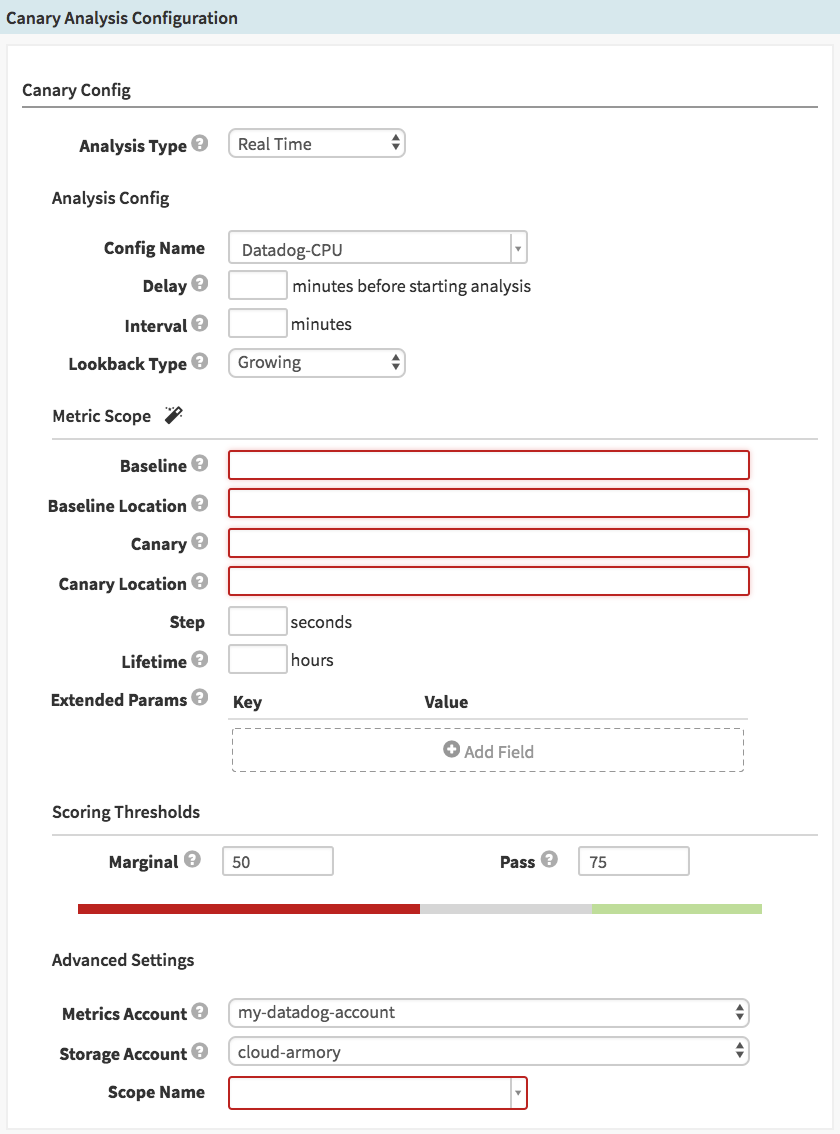This screenshot has width=840, height=1134.
Task: Click the Interval help question mark
Action: pyautogui.click(x=200, y=324)
